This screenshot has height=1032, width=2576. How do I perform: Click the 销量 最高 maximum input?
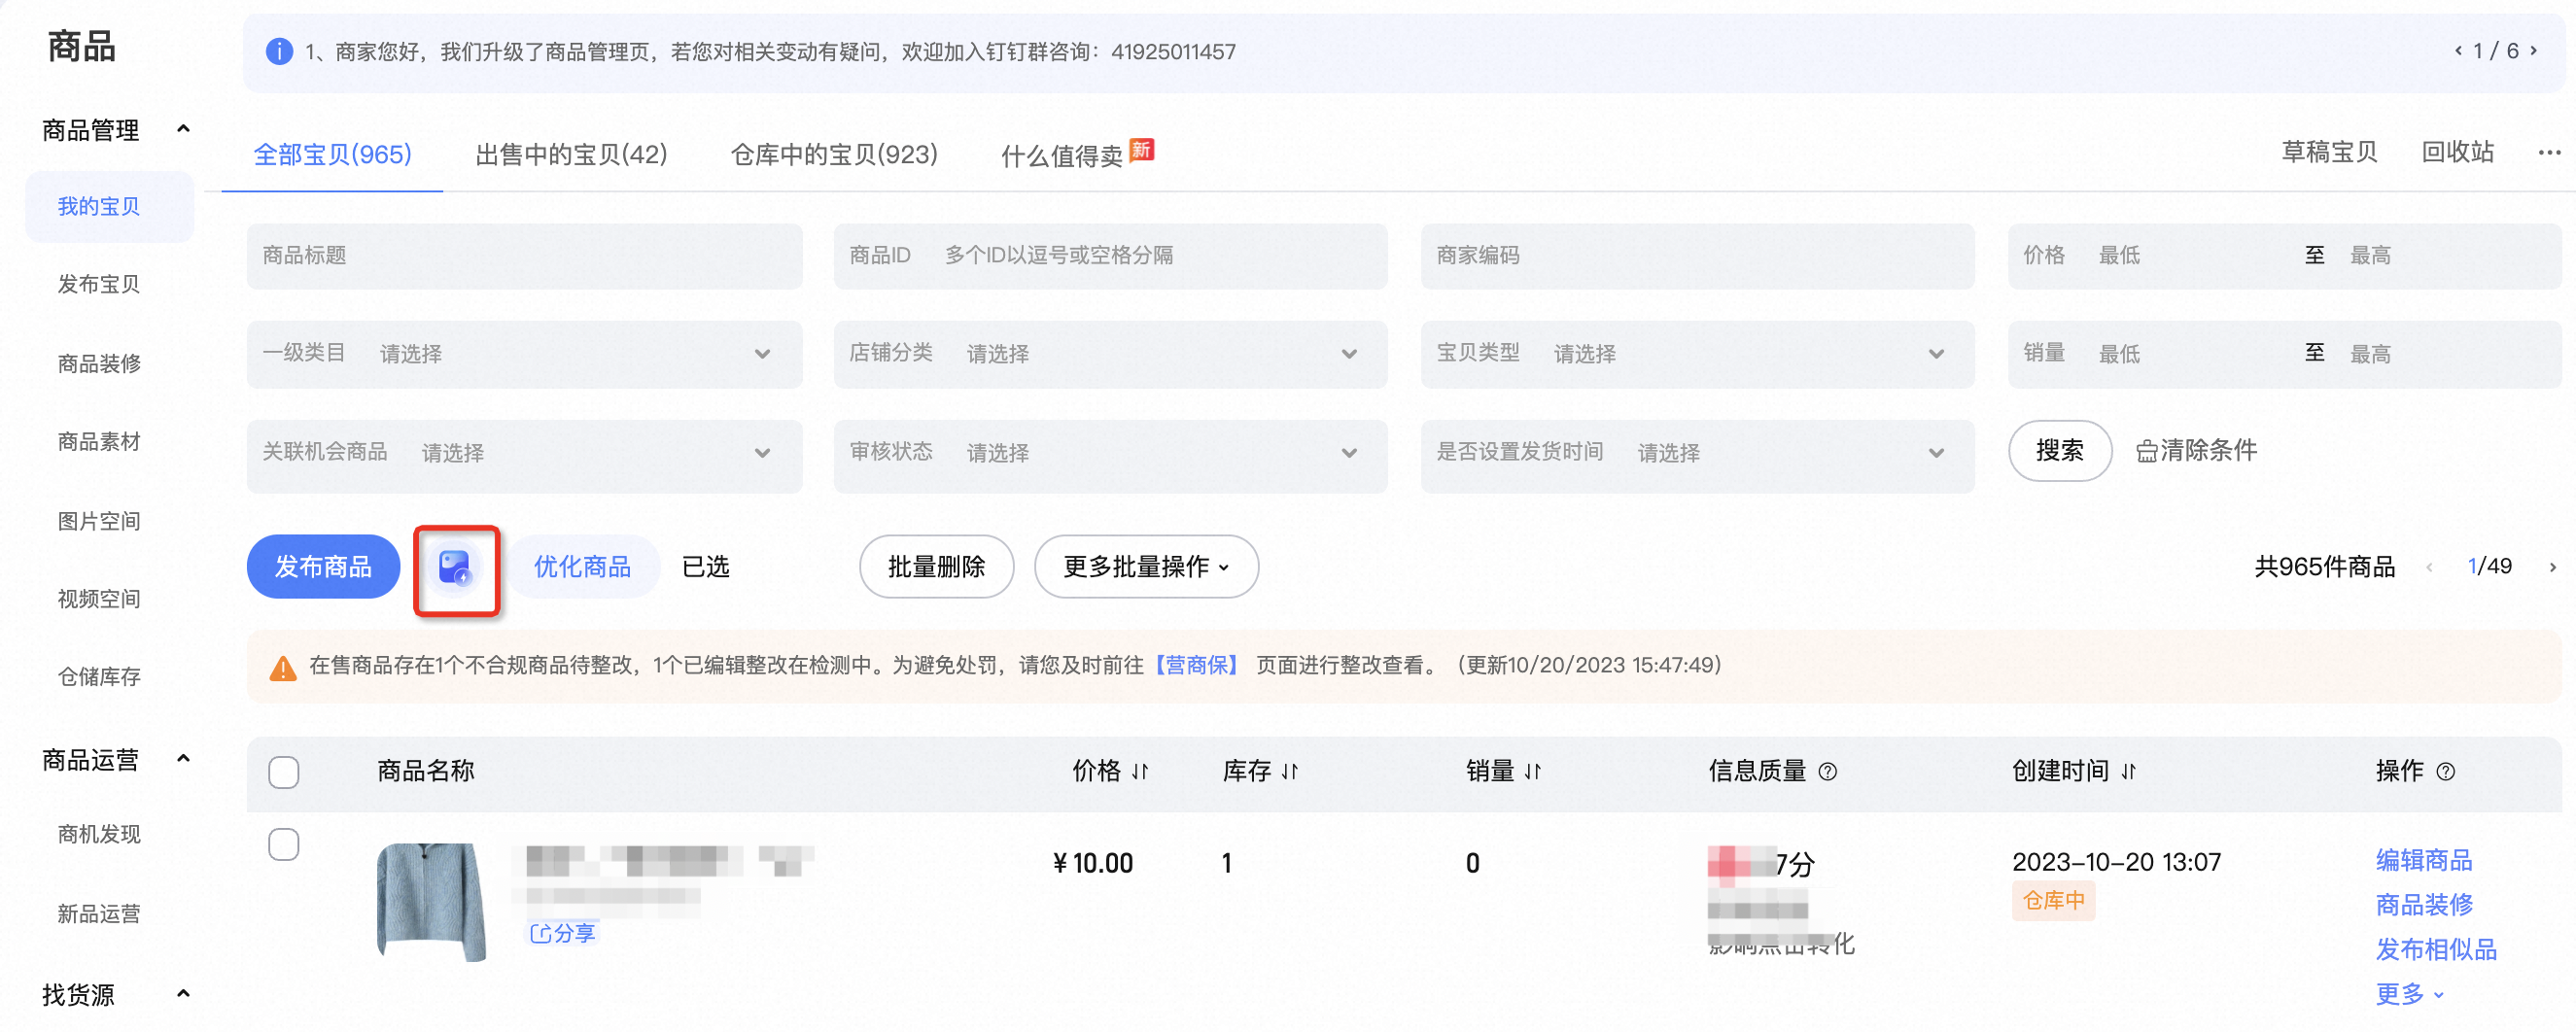pos(2445,354)
